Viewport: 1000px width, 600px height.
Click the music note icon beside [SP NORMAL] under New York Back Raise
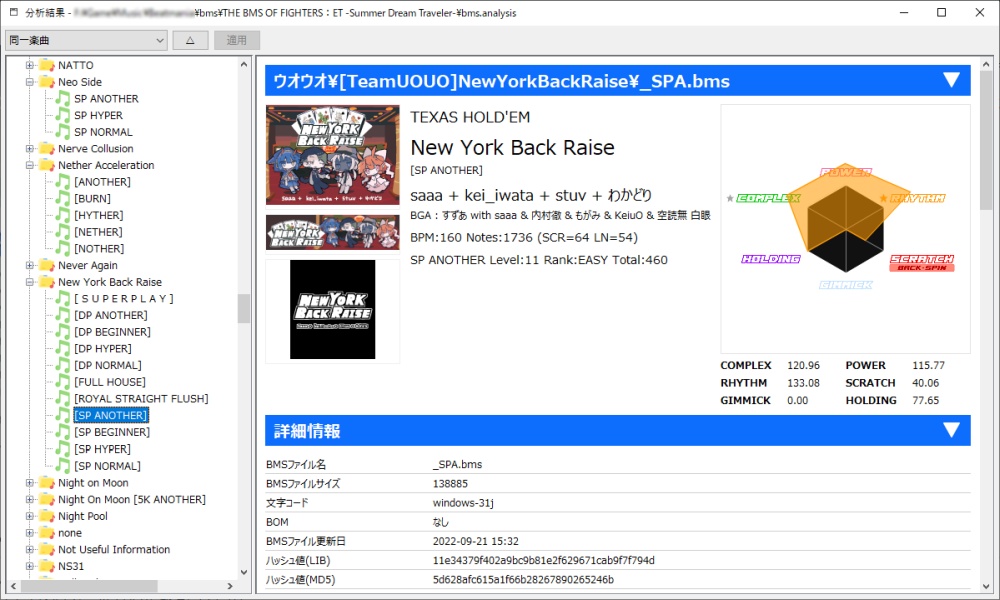[62, 465]
